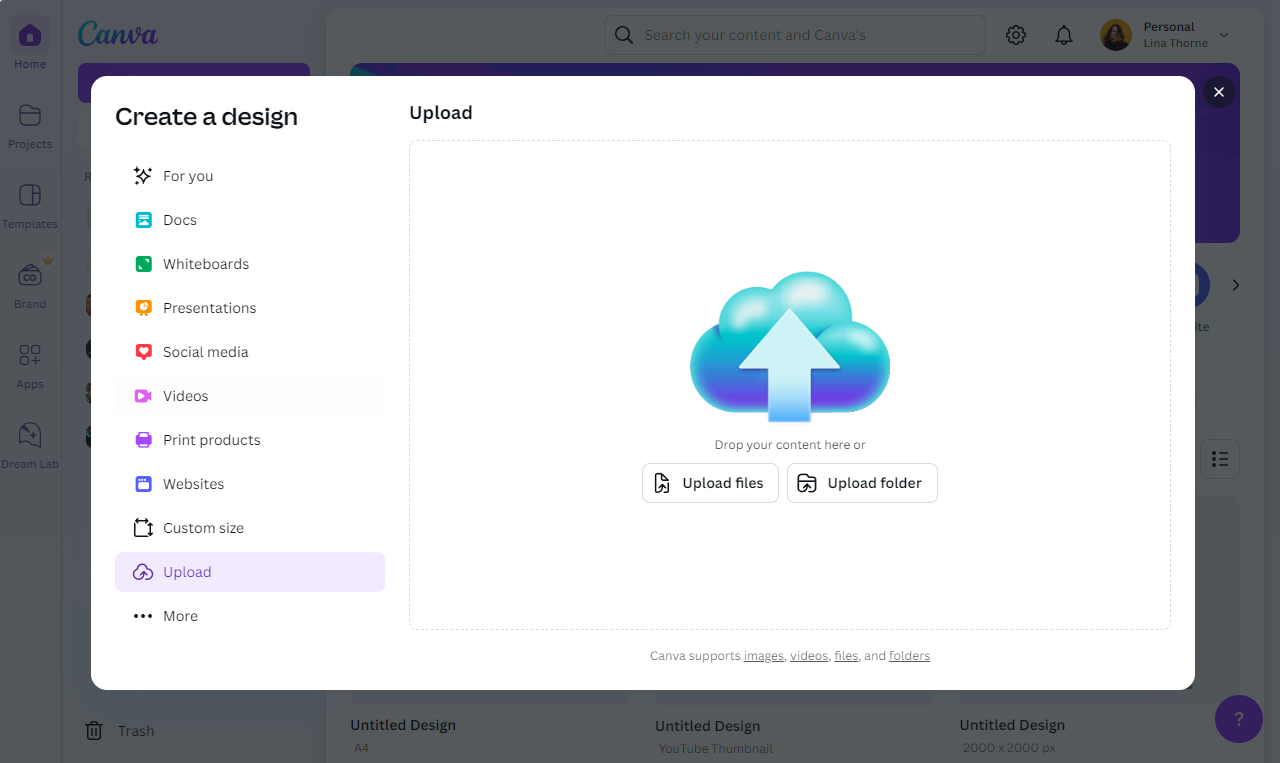
Task: Open Projects in the sidebar
Action: [30, 125]
